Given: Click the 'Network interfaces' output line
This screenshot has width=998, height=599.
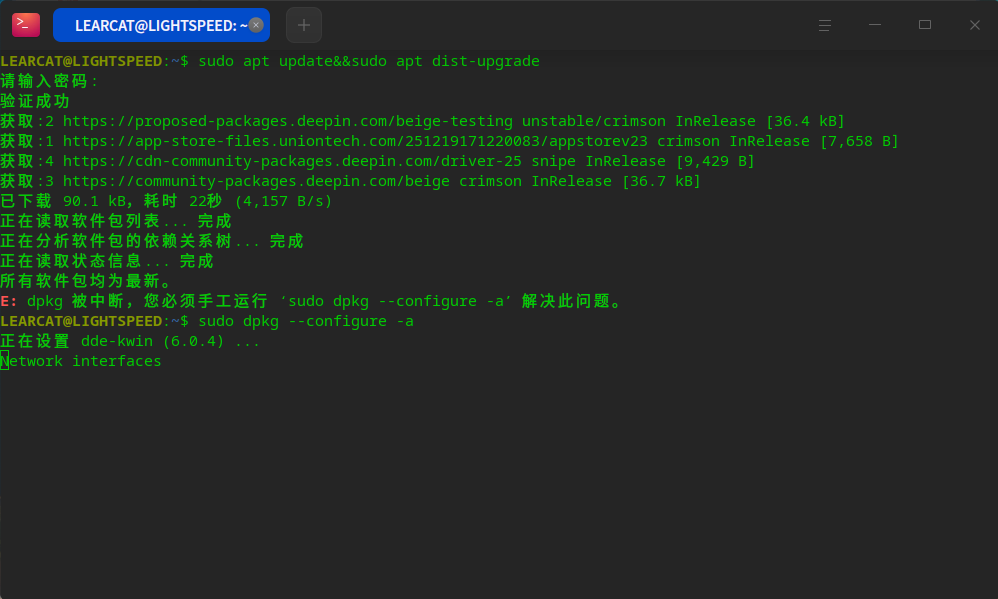Looking at the screenshot, I should 81,361.
